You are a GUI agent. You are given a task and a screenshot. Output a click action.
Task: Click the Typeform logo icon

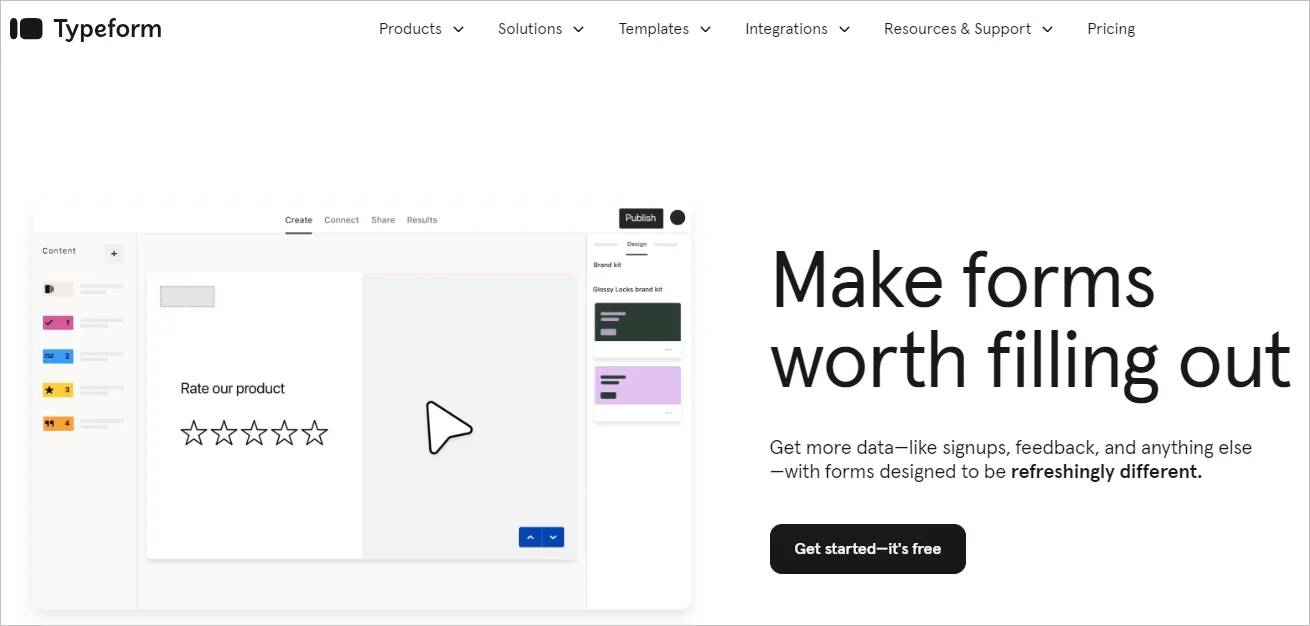point(26,29)
